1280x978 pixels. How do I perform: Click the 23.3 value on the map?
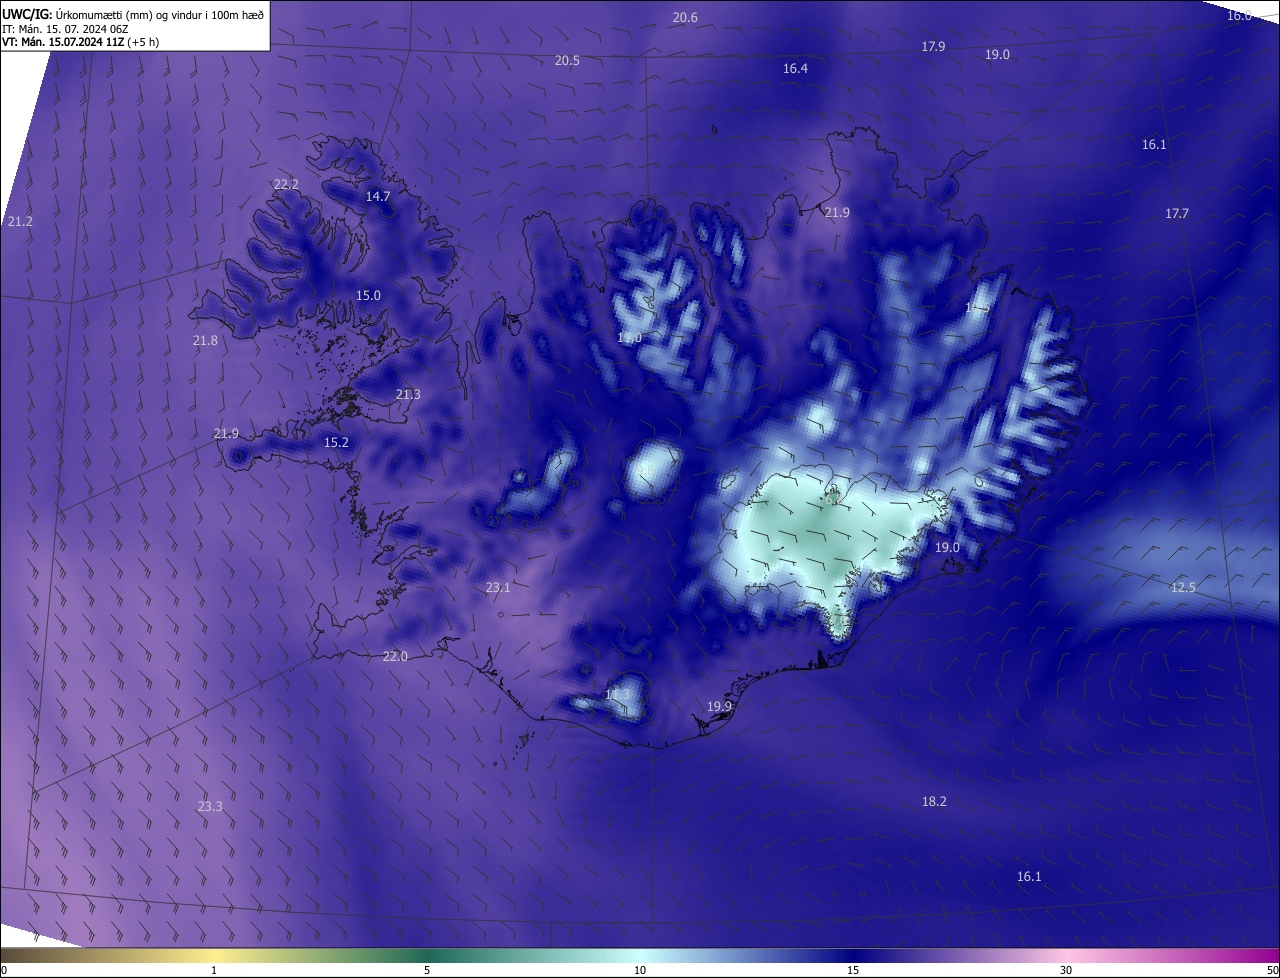210,807
